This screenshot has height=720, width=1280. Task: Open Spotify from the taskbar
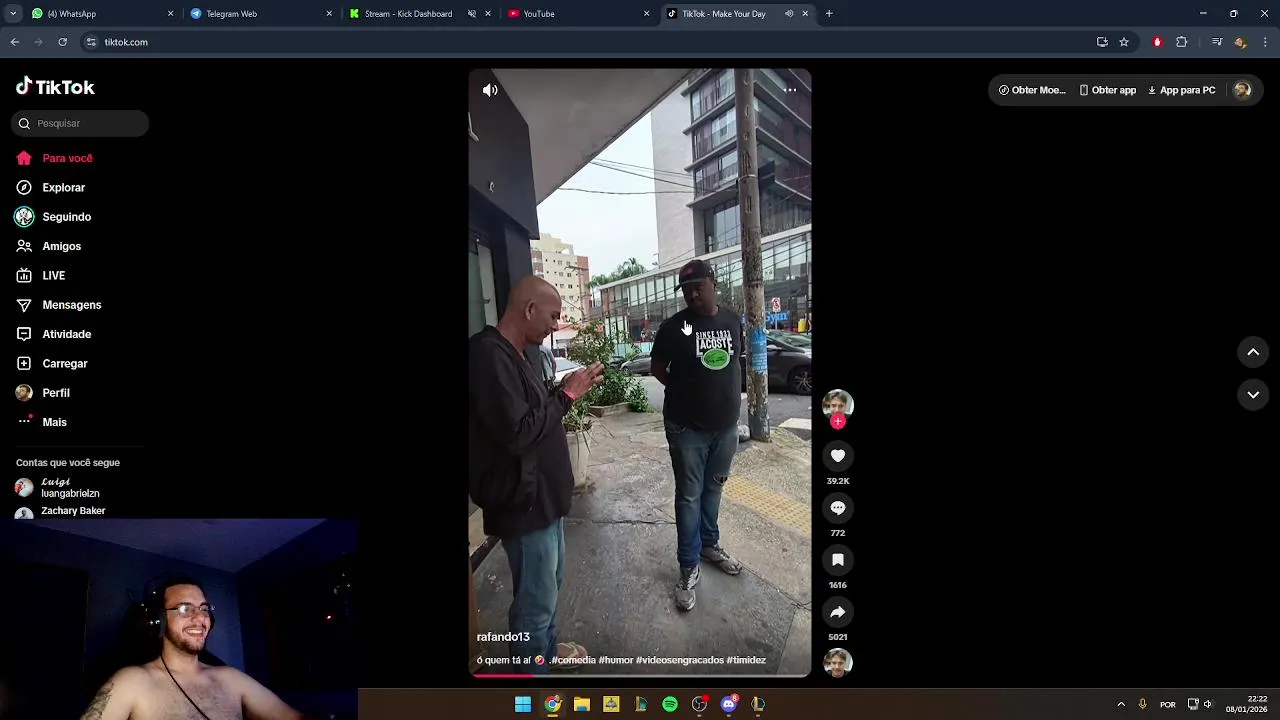tap(670, 704)
